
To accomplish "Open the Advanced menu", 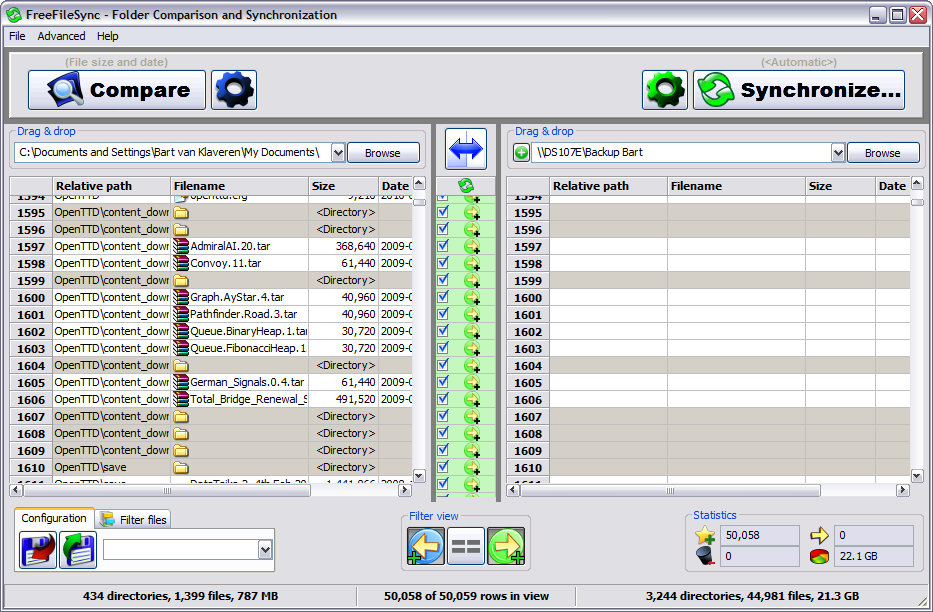I will (61, 36).
